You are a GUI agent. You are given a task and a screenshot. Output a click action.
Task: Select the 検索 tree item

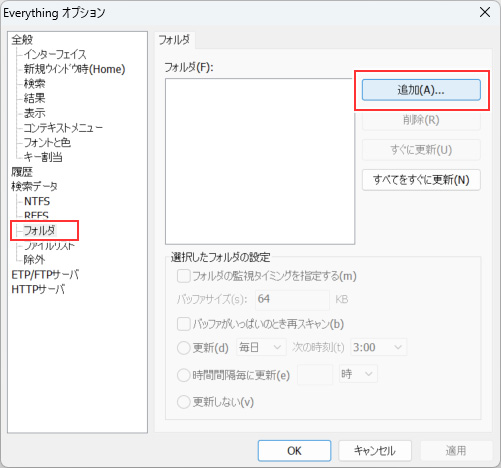click(x=34, y=84)
